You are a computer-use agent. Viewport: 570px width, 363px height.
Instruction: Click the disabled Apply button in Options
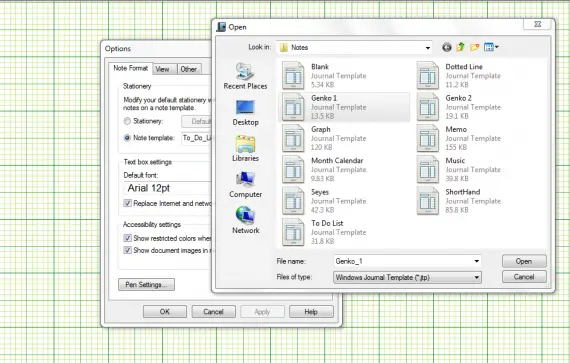click(262, 312)
